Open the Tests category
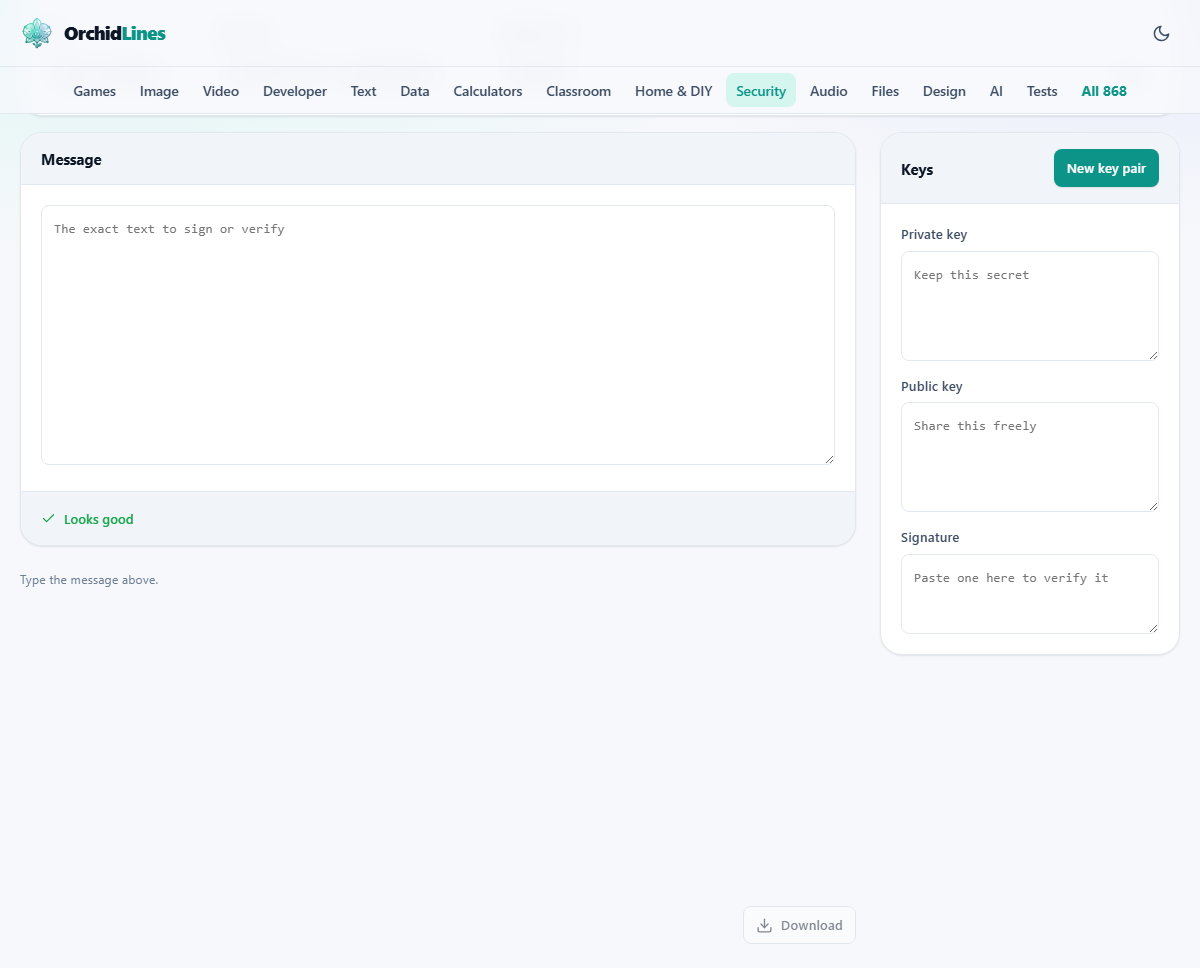The image size is (1200, 968). (x=1042, y=91)
